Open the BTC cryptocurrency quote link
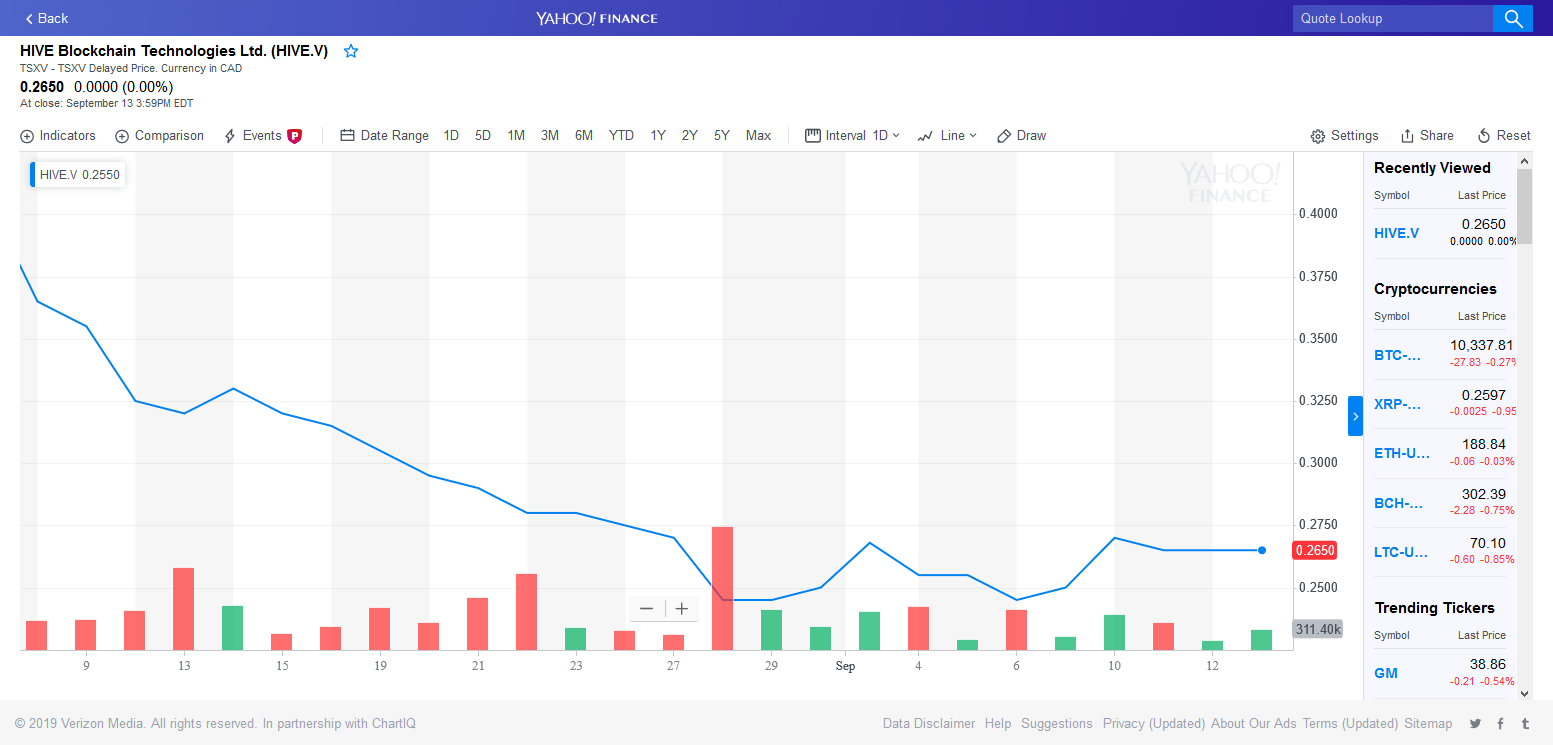 tap(1397, 355)
